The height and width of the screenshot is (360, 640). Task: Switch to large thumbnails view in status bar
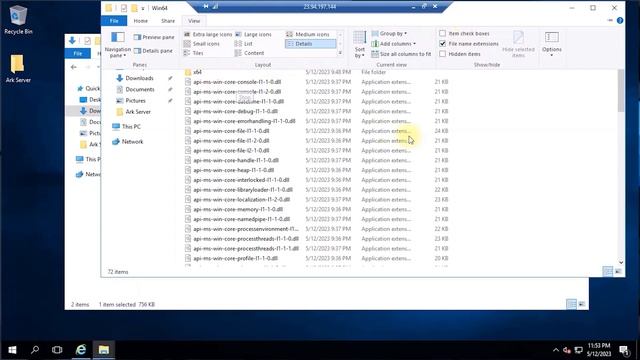coord(618,271)
